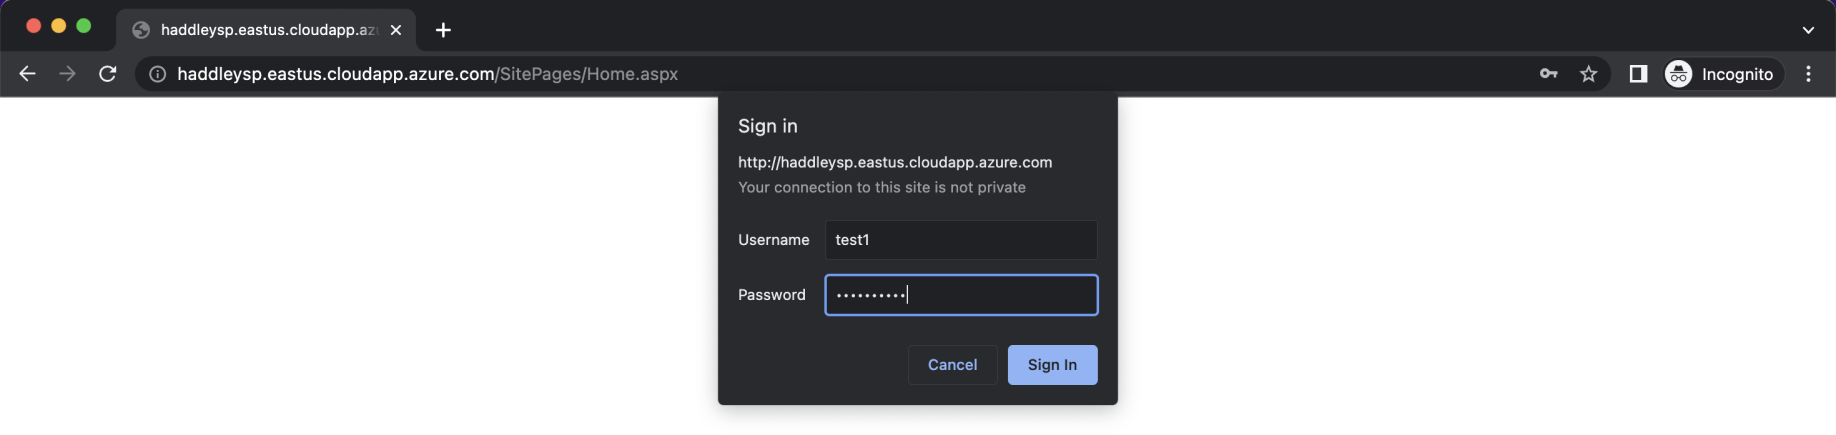Open the Incognito profile indicator
Screen dimensions: 1836x435
click(1722, 74)
